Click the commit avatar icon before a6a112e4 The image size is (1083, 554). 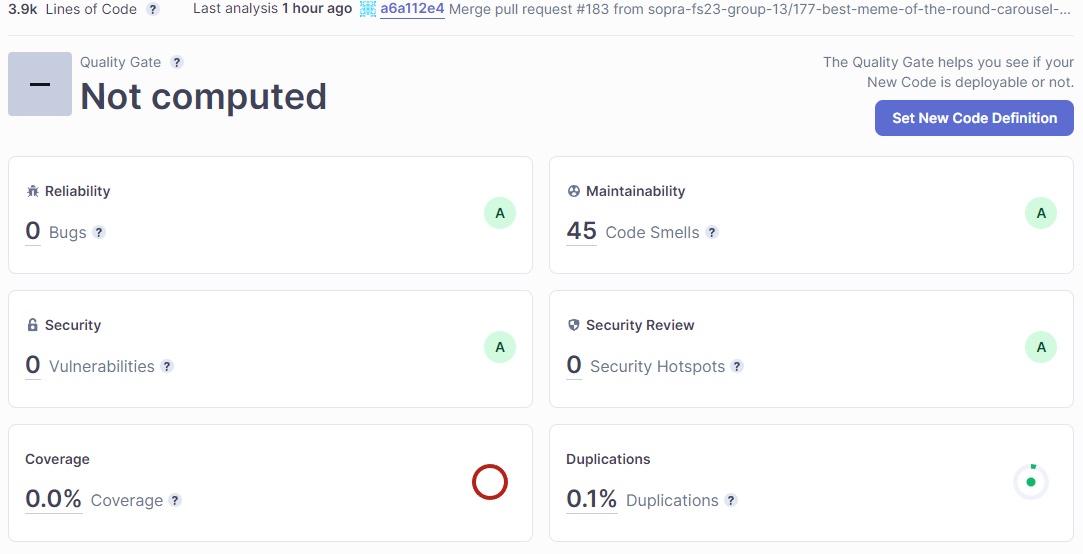click(368, 9)
